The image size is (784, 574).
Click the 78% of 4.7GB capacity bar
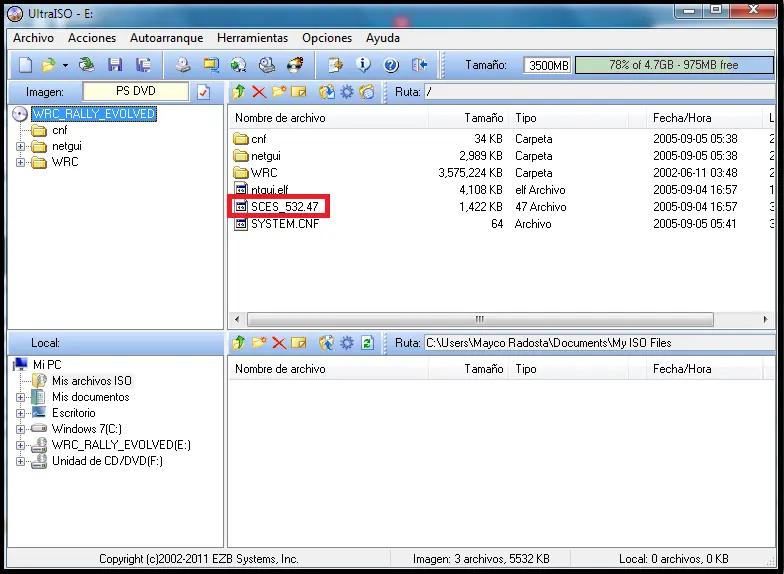click(x=674, y=65)
